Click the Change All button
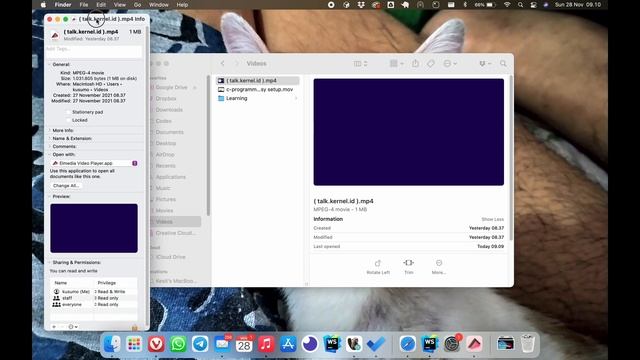 [66, 186]
